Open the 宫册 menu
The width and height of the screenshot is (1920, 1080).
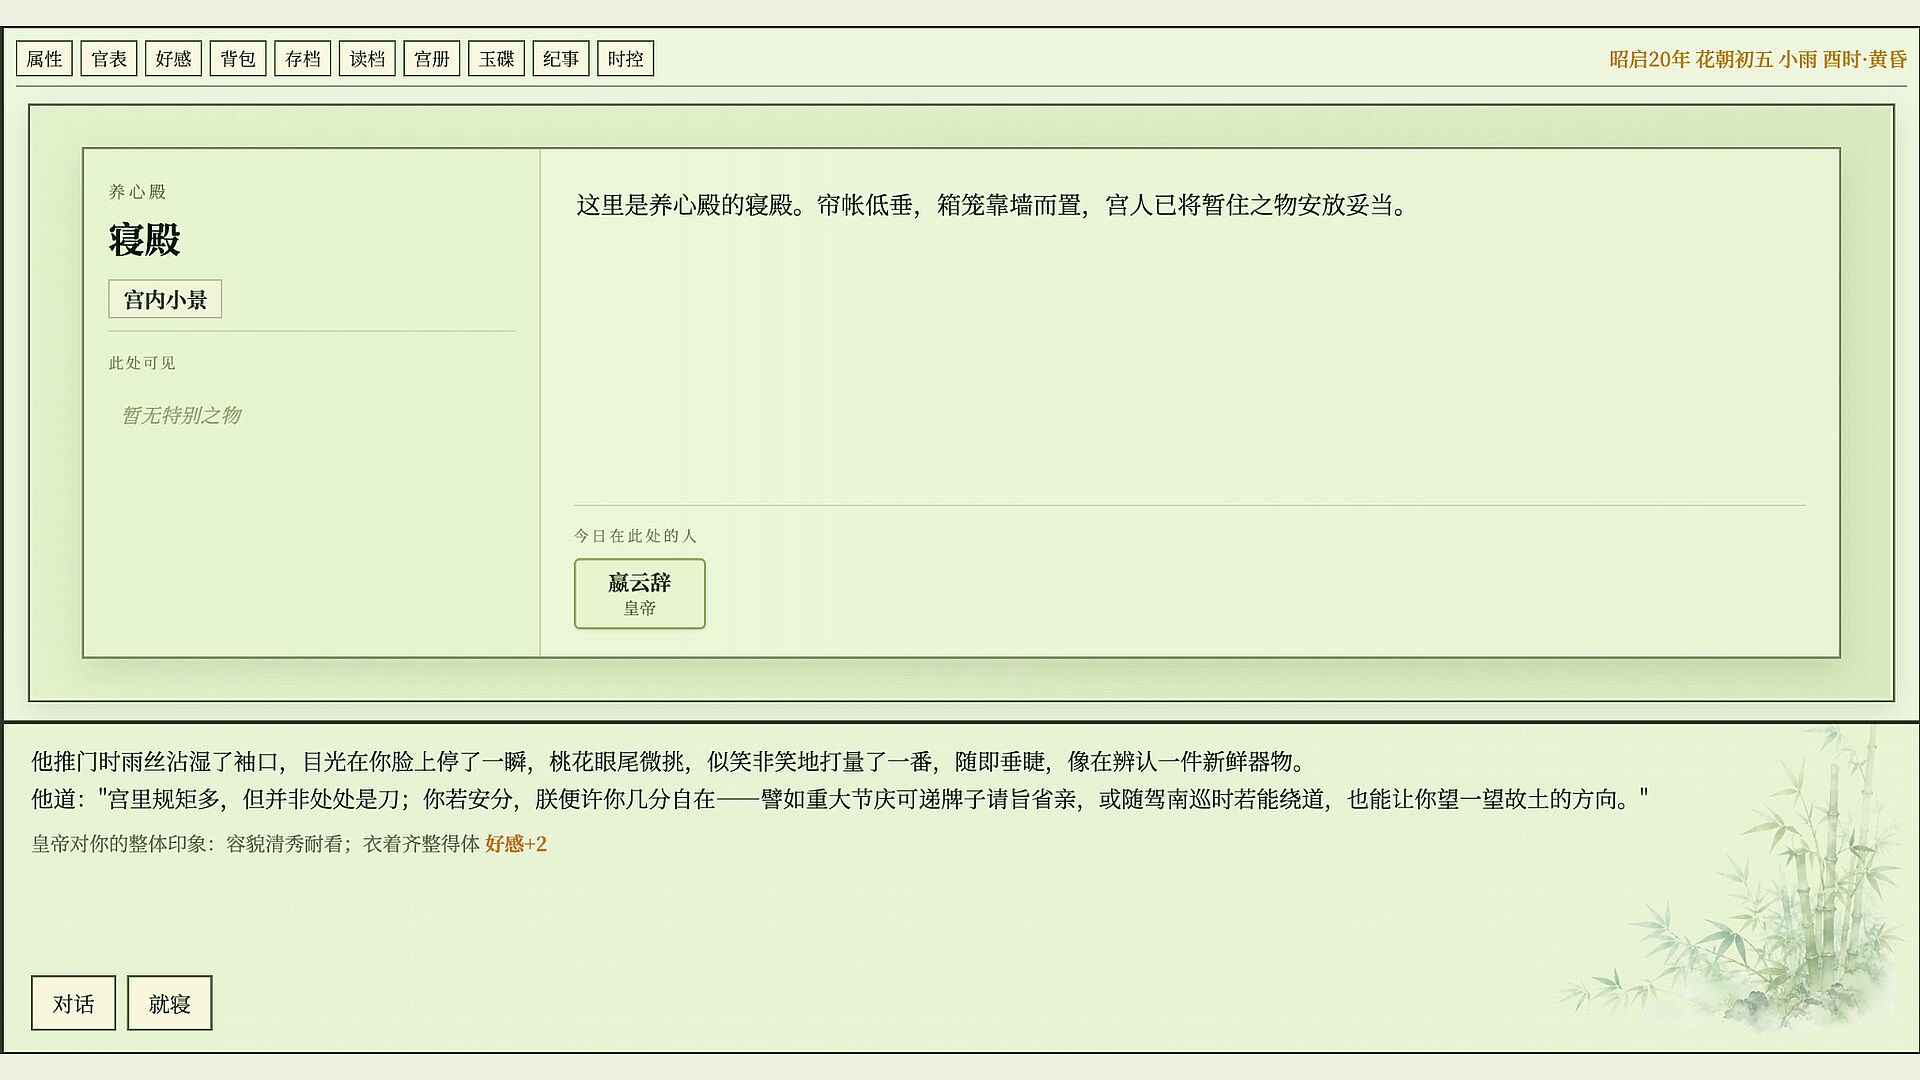[x=432, y=59]
